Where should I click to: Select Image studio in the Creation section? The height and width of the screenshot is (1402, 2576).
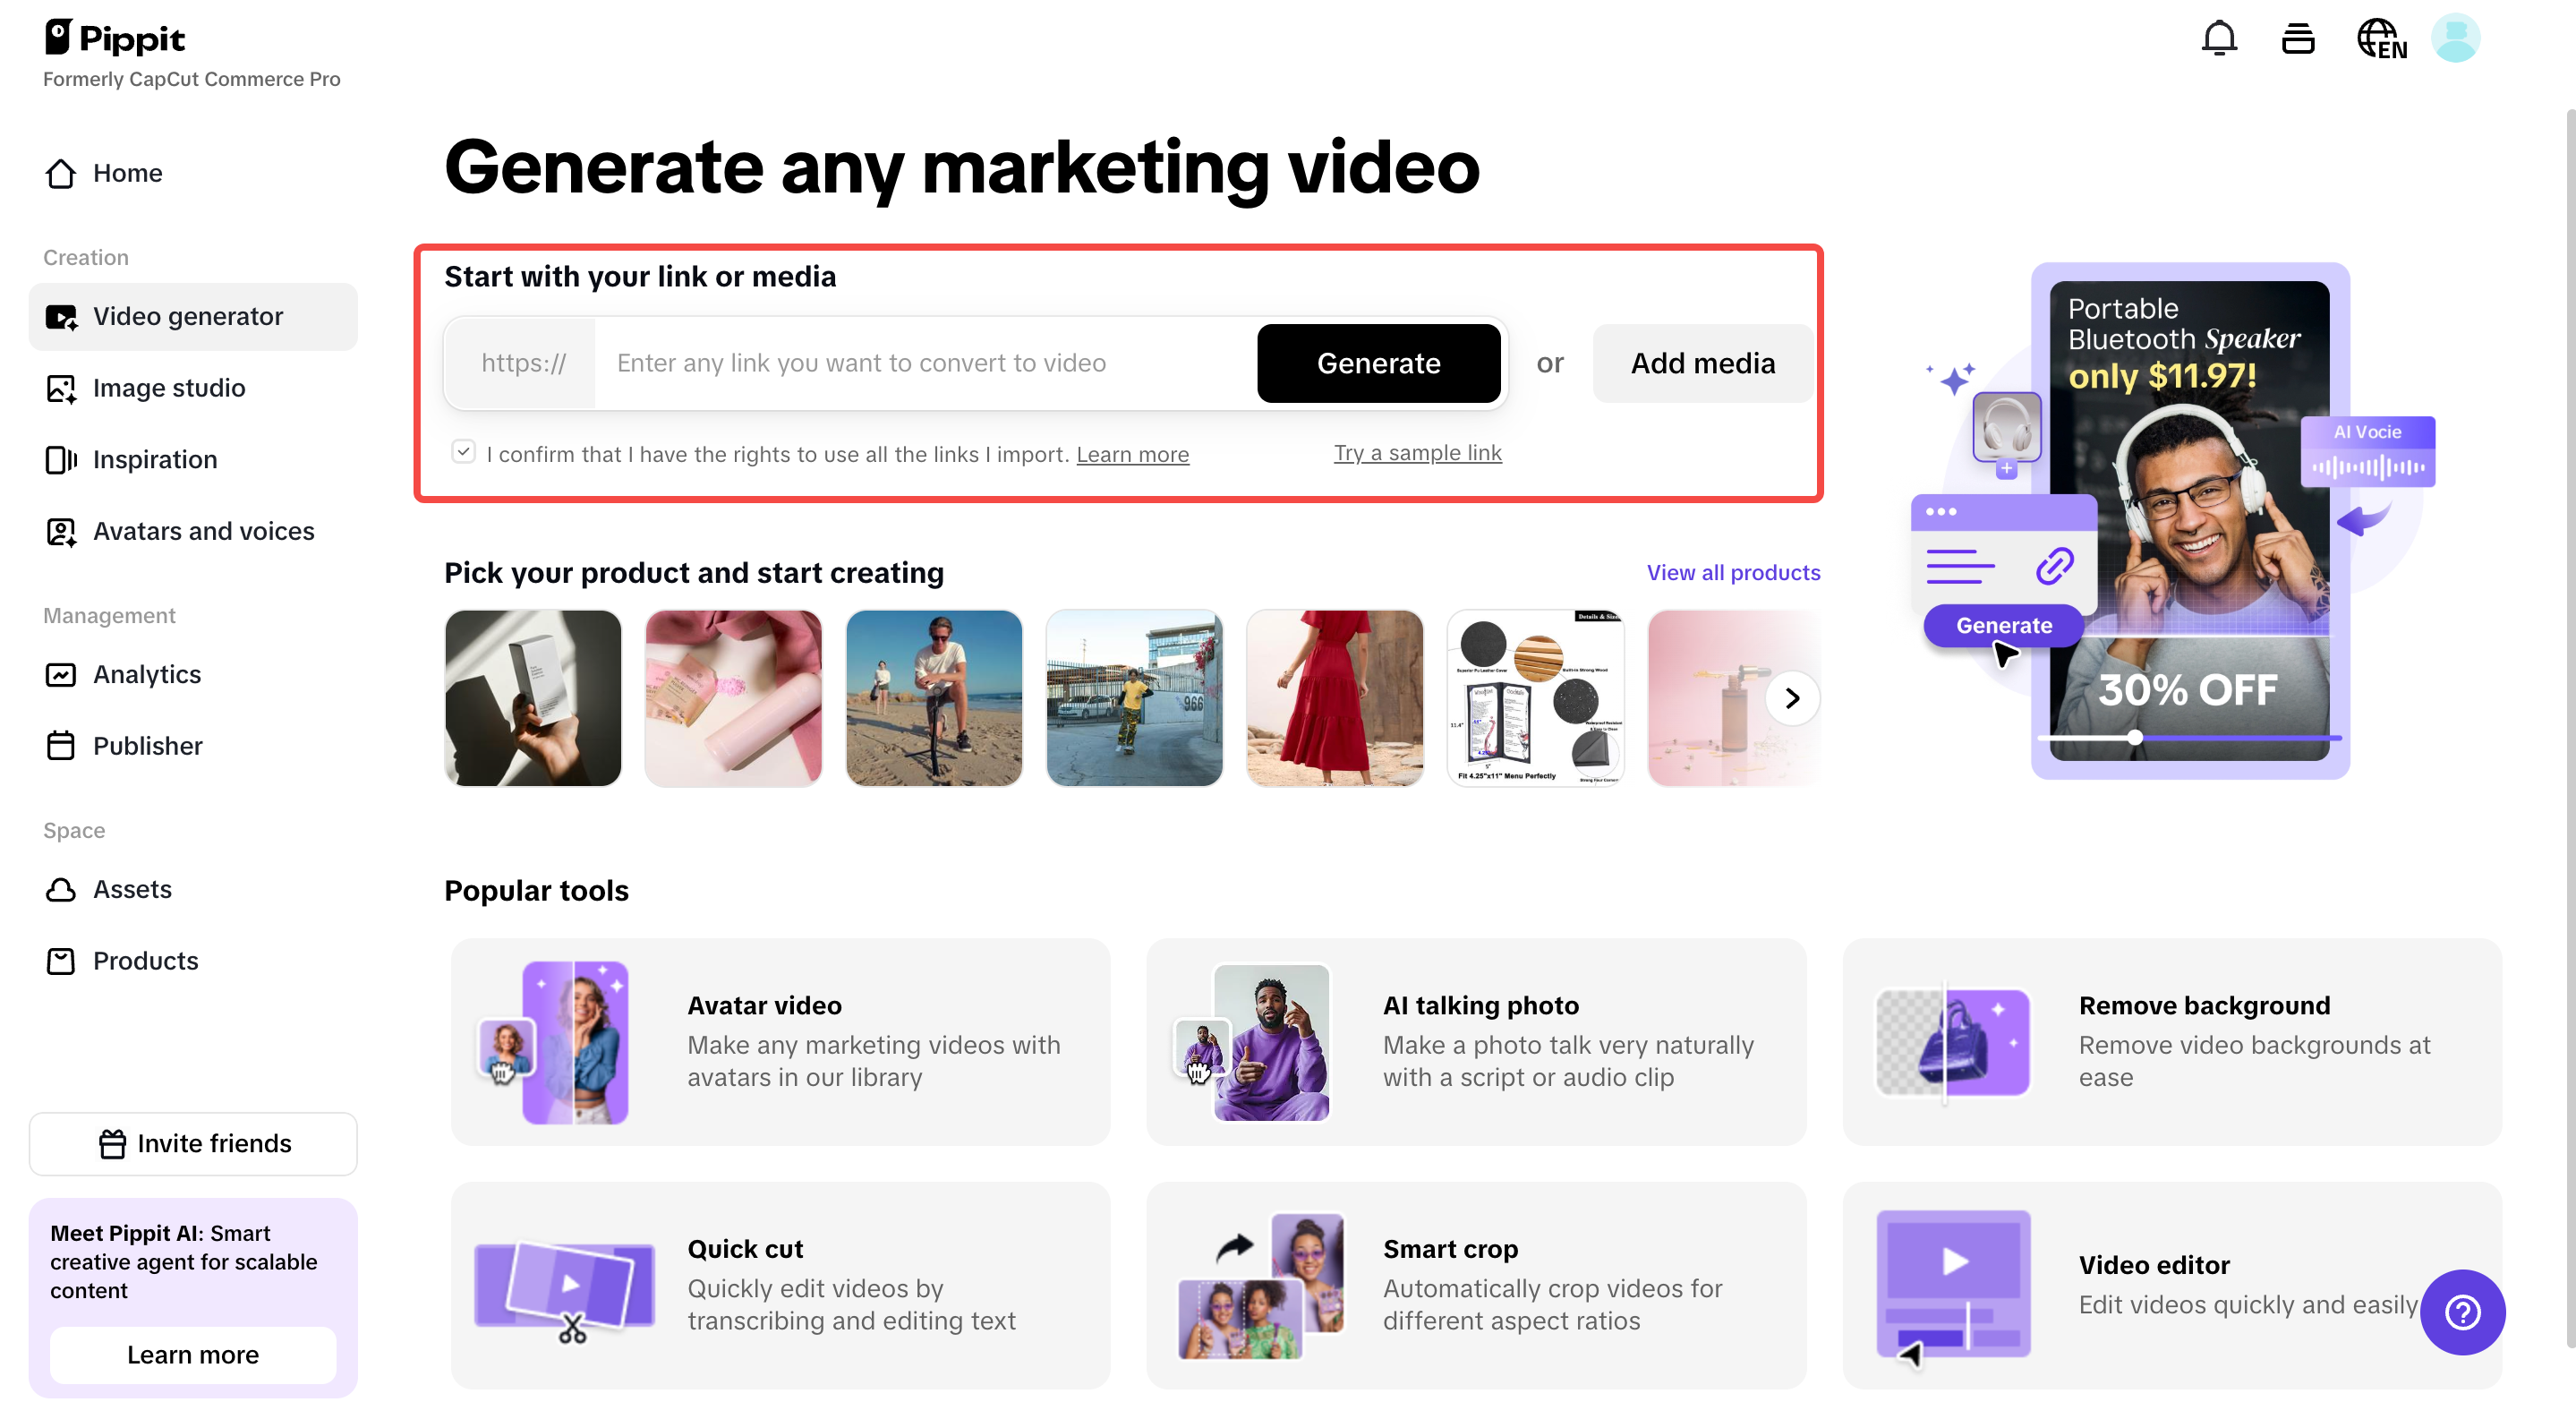click(x=168, y=388)
